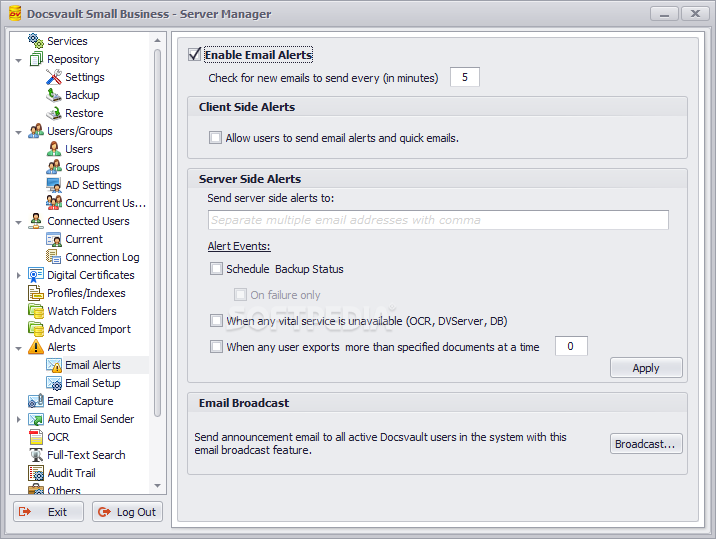Minimize the Server Manager window

point(664,14)
